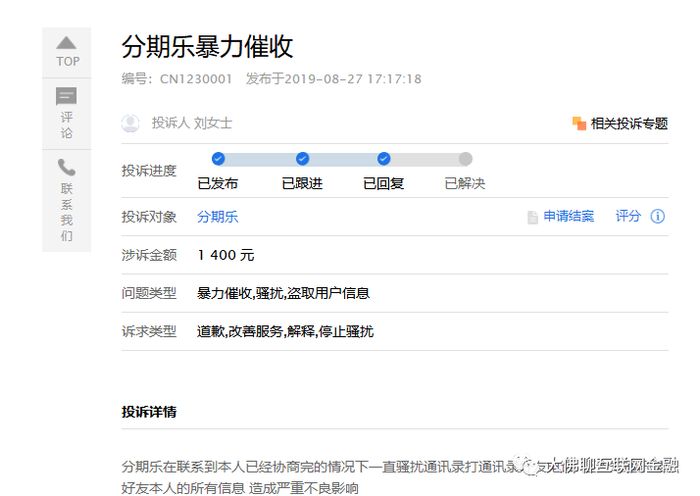Image resolution: width=700 pixels, height=496 pixels.
Task: Click the 已跟进 step label
Action: 302,183
